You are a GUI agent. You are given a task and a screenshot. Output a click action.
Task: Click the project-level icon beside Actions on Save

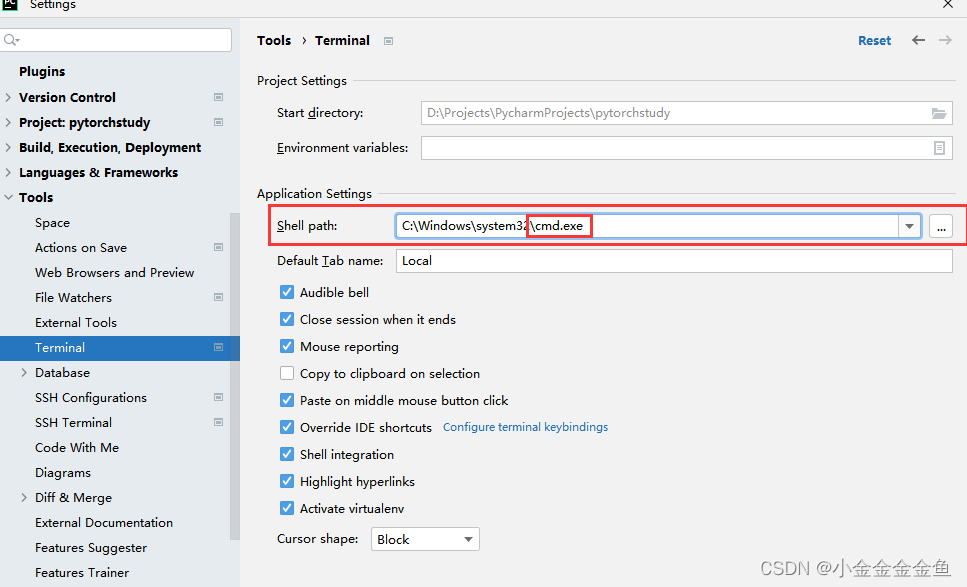218,247
